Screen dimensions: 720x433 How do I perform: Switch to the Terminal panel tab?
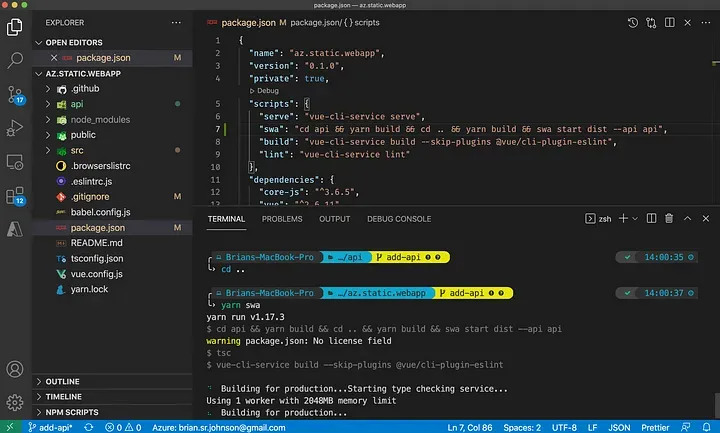coord(226,219)
